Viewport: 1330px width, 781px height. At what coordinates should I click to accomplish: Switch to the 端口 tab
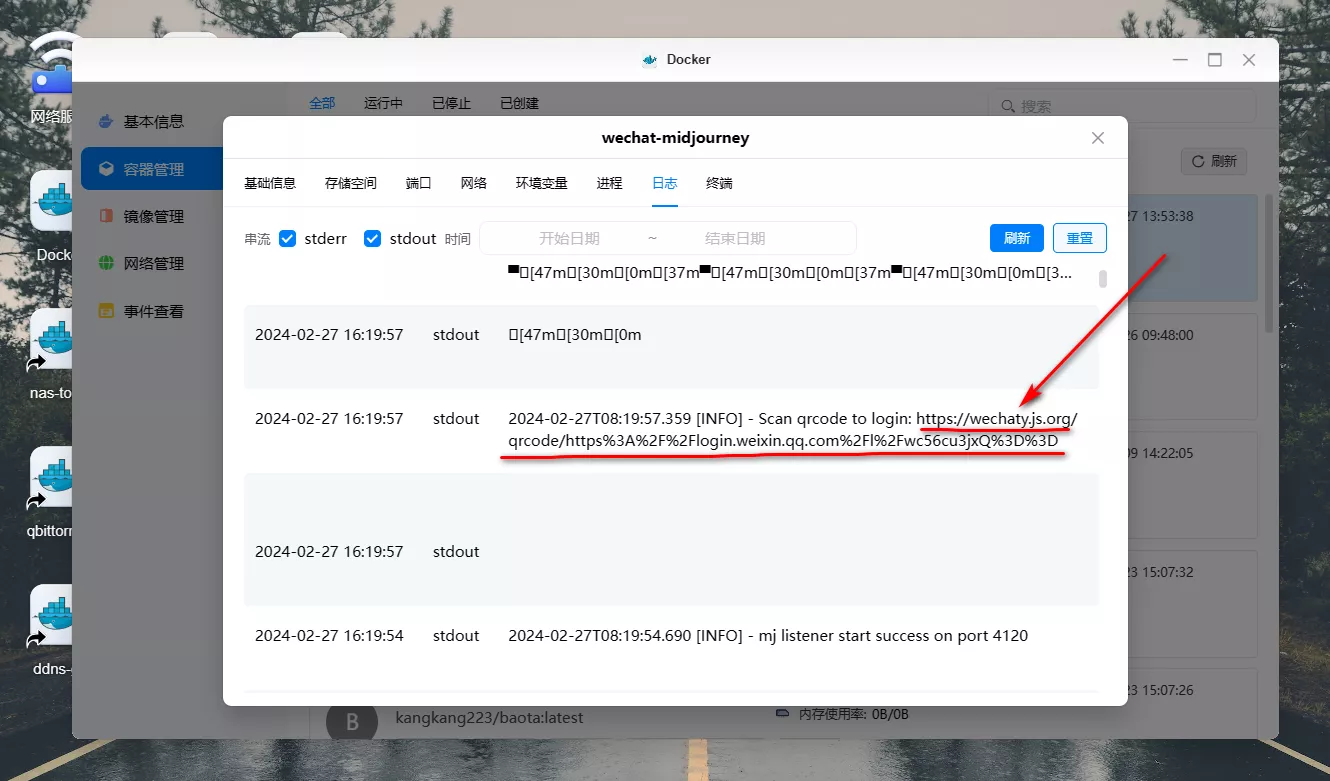coord(419,183)
